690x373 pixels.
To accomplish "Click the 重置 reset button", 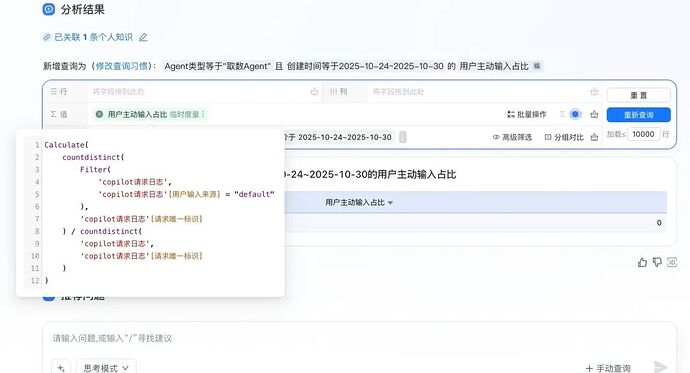I will [639, 95].
